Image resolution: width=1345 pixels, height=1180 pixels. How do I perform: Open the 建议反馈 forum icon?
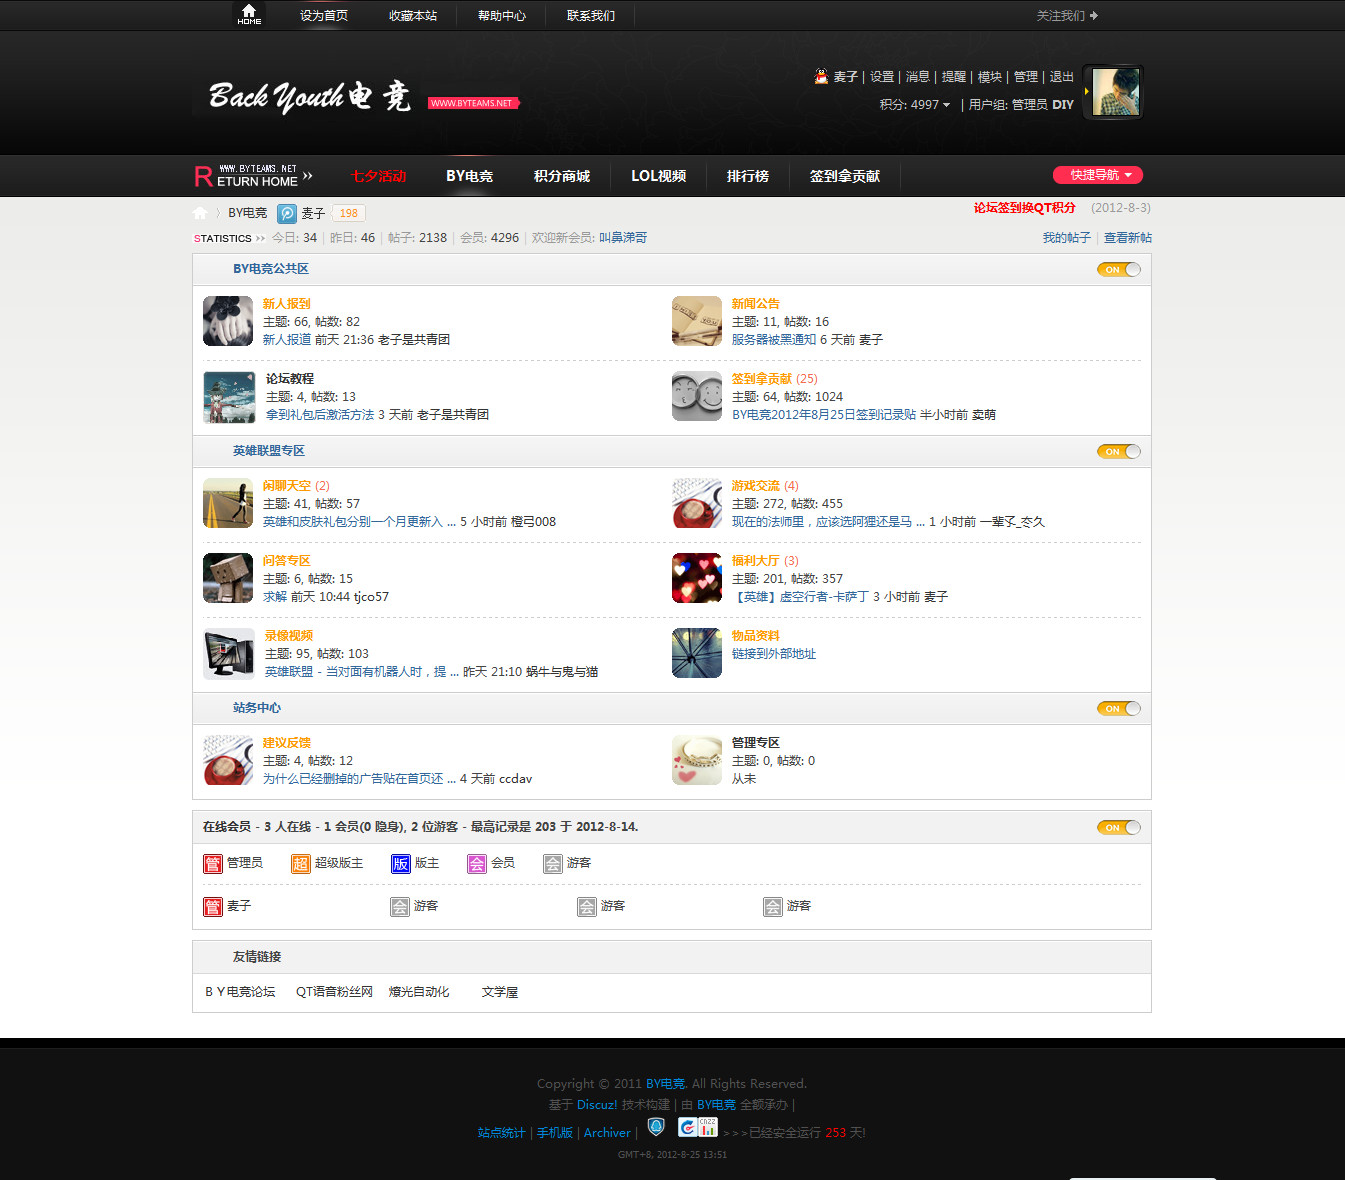point(228,760)
